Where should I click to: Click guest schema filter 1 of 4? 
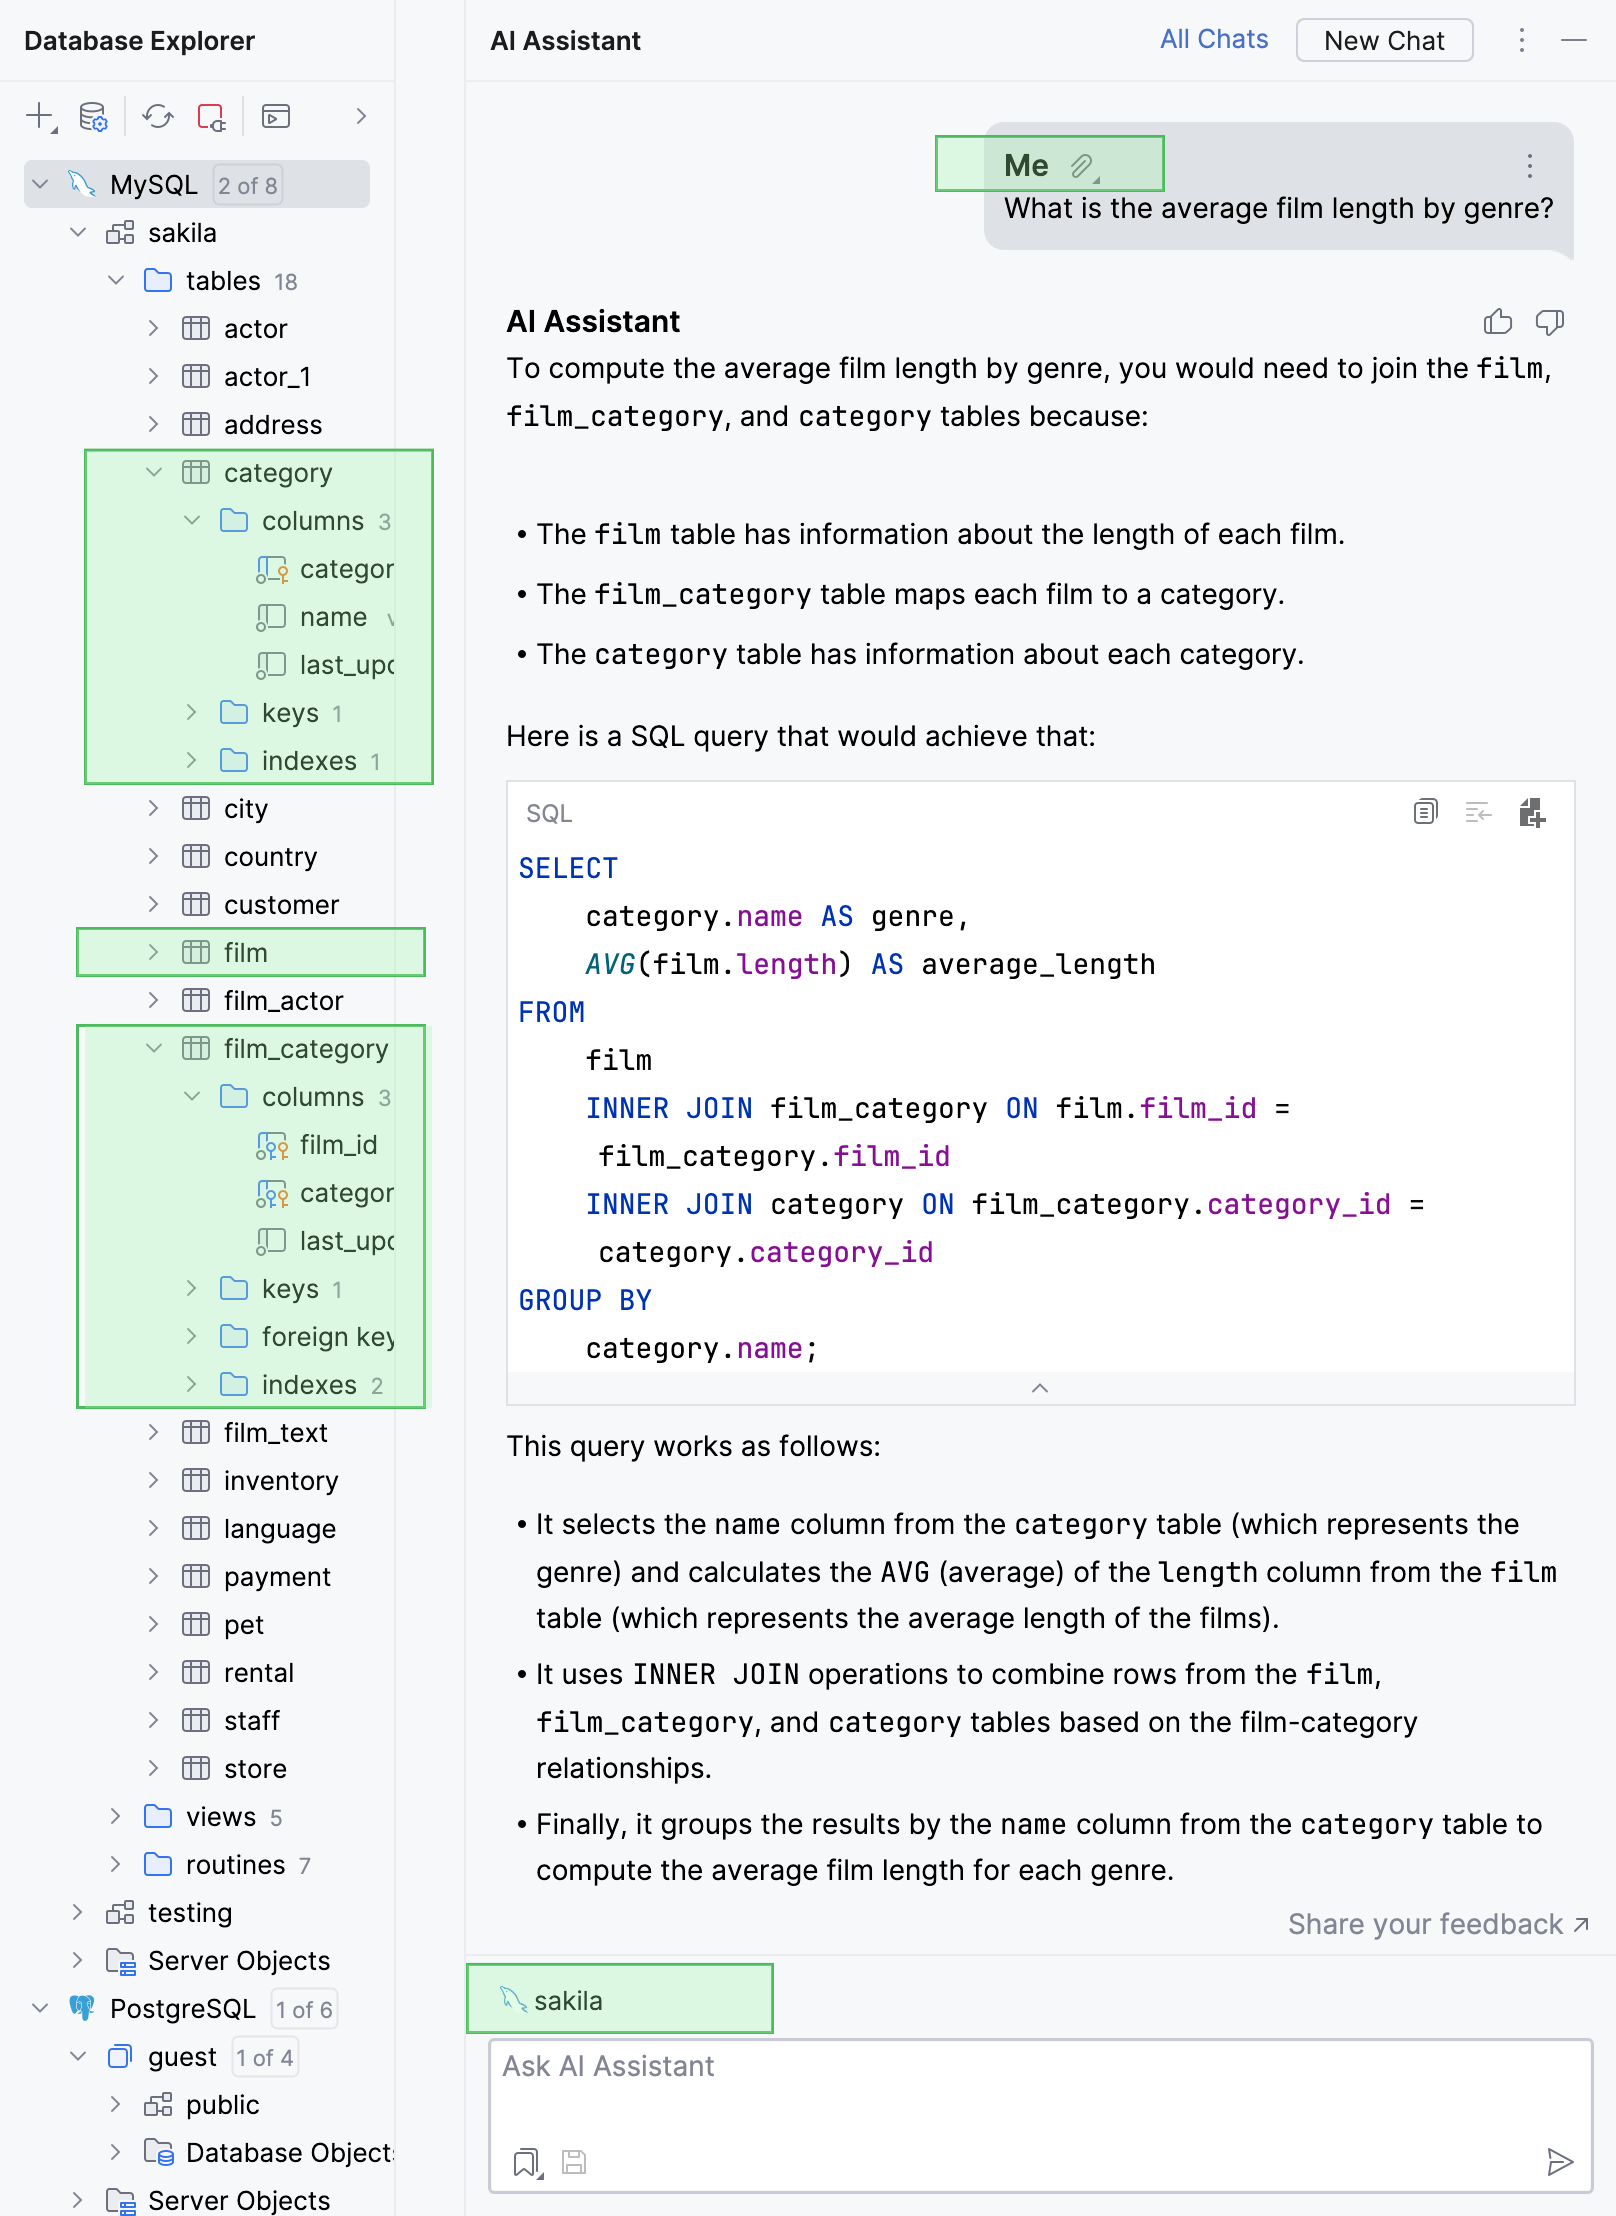point(265,2058)
